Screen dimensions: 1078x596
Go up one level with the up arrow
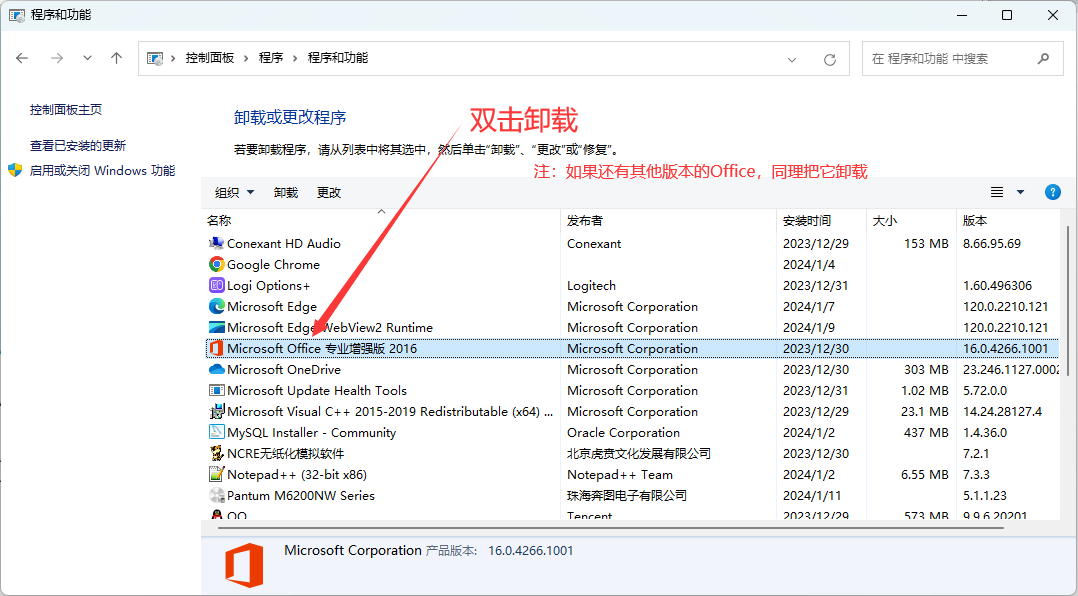pyautogui.click(x=117, y=58)
